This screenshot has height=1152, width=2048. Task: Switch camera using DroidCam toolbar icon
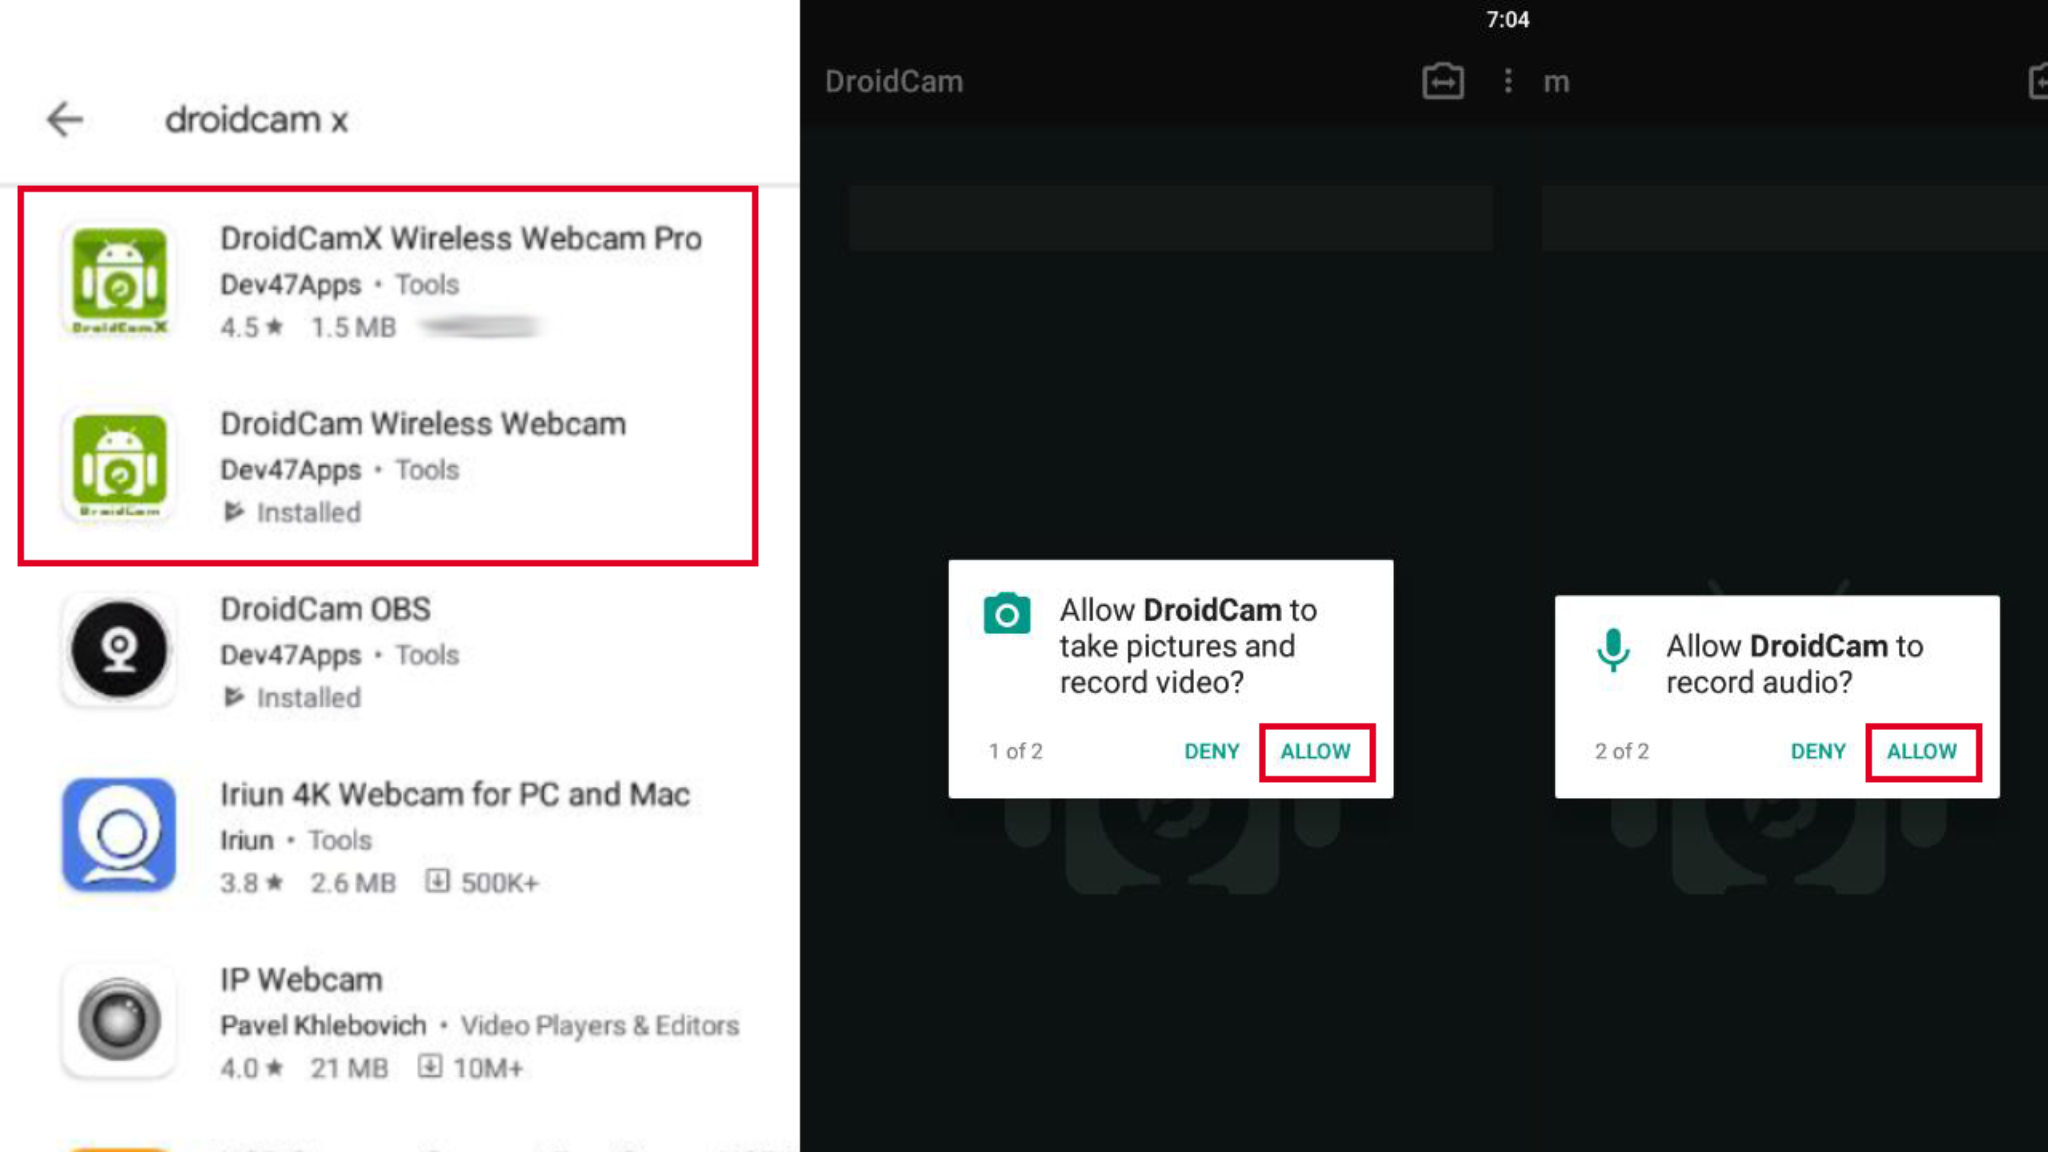[1442, 81]
